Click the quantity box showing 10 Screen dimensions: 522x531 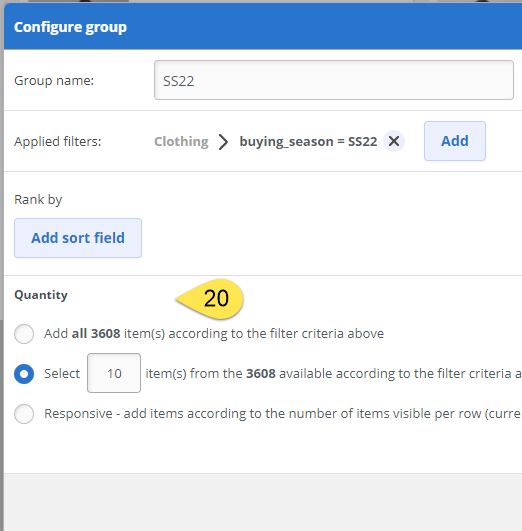click(114, 373)
